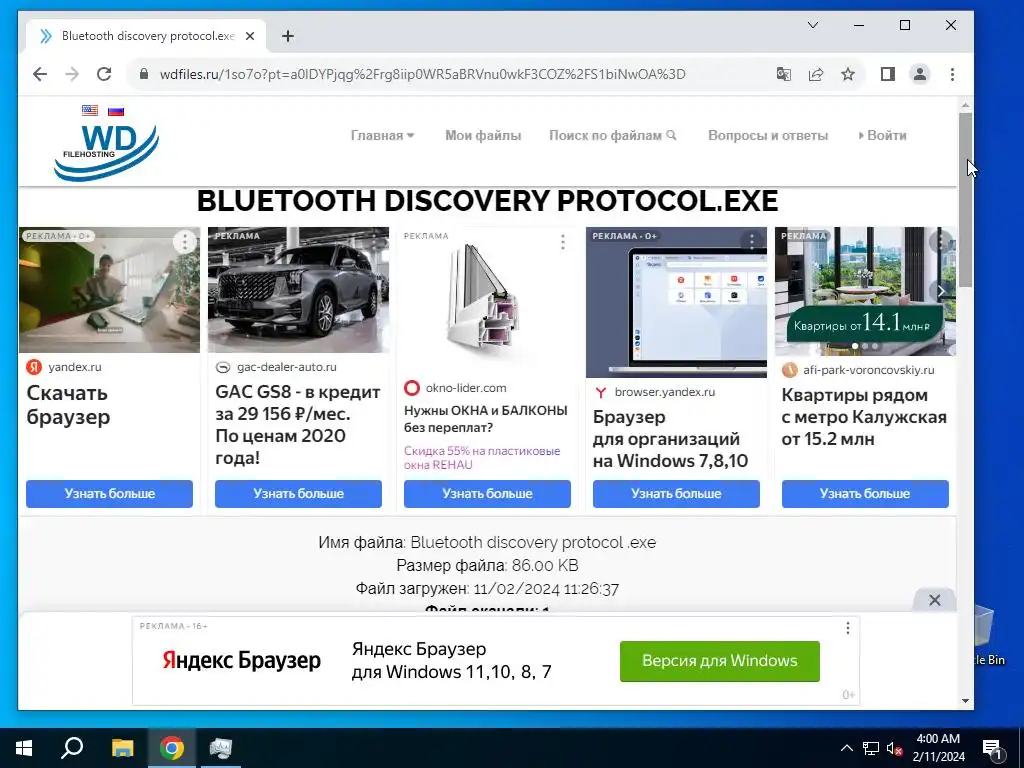
Task: Close the Bluetooth discovery protocol.exe tab
Action: click(x=250, y=36)
